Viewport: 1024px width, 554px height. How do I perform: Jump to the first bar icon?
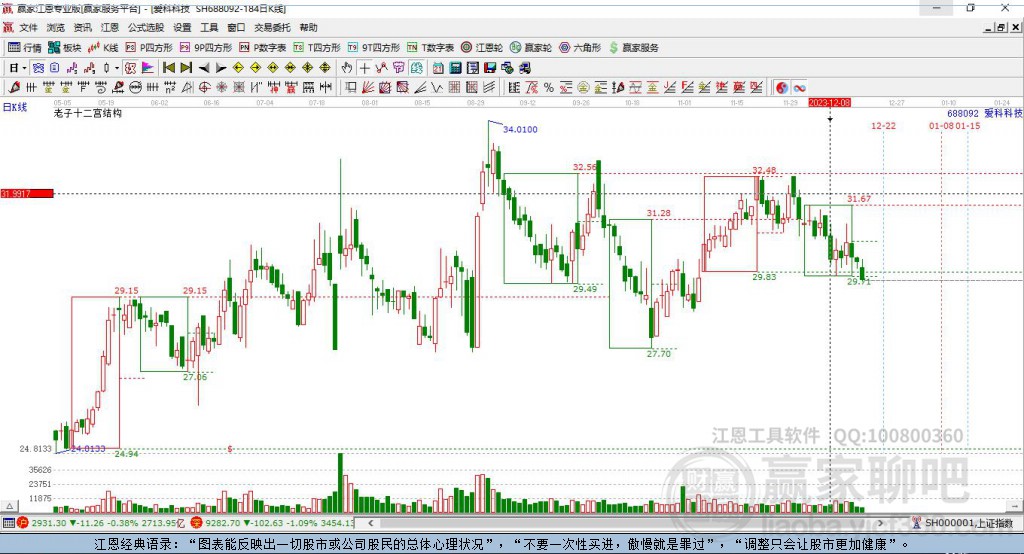(x=168, y=68)
